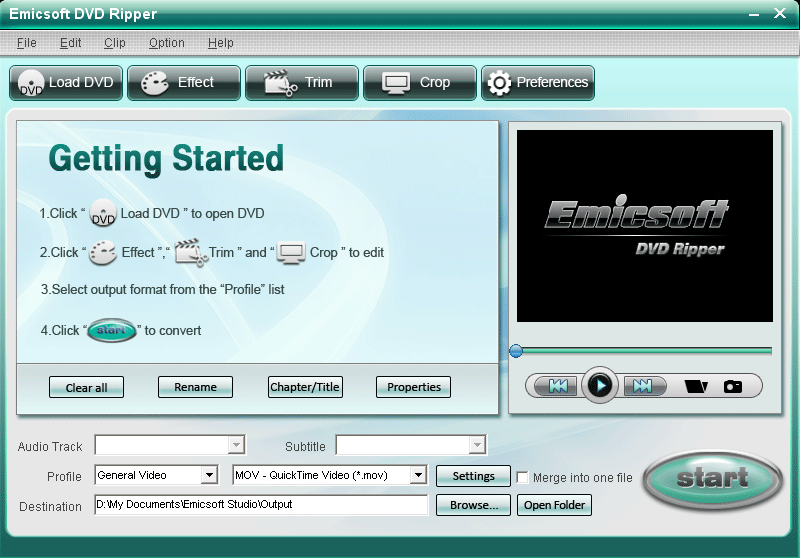Click the previous chapter playback button
Screen dimensions: 800x558
pyautogui.click(x=558, y=386)
